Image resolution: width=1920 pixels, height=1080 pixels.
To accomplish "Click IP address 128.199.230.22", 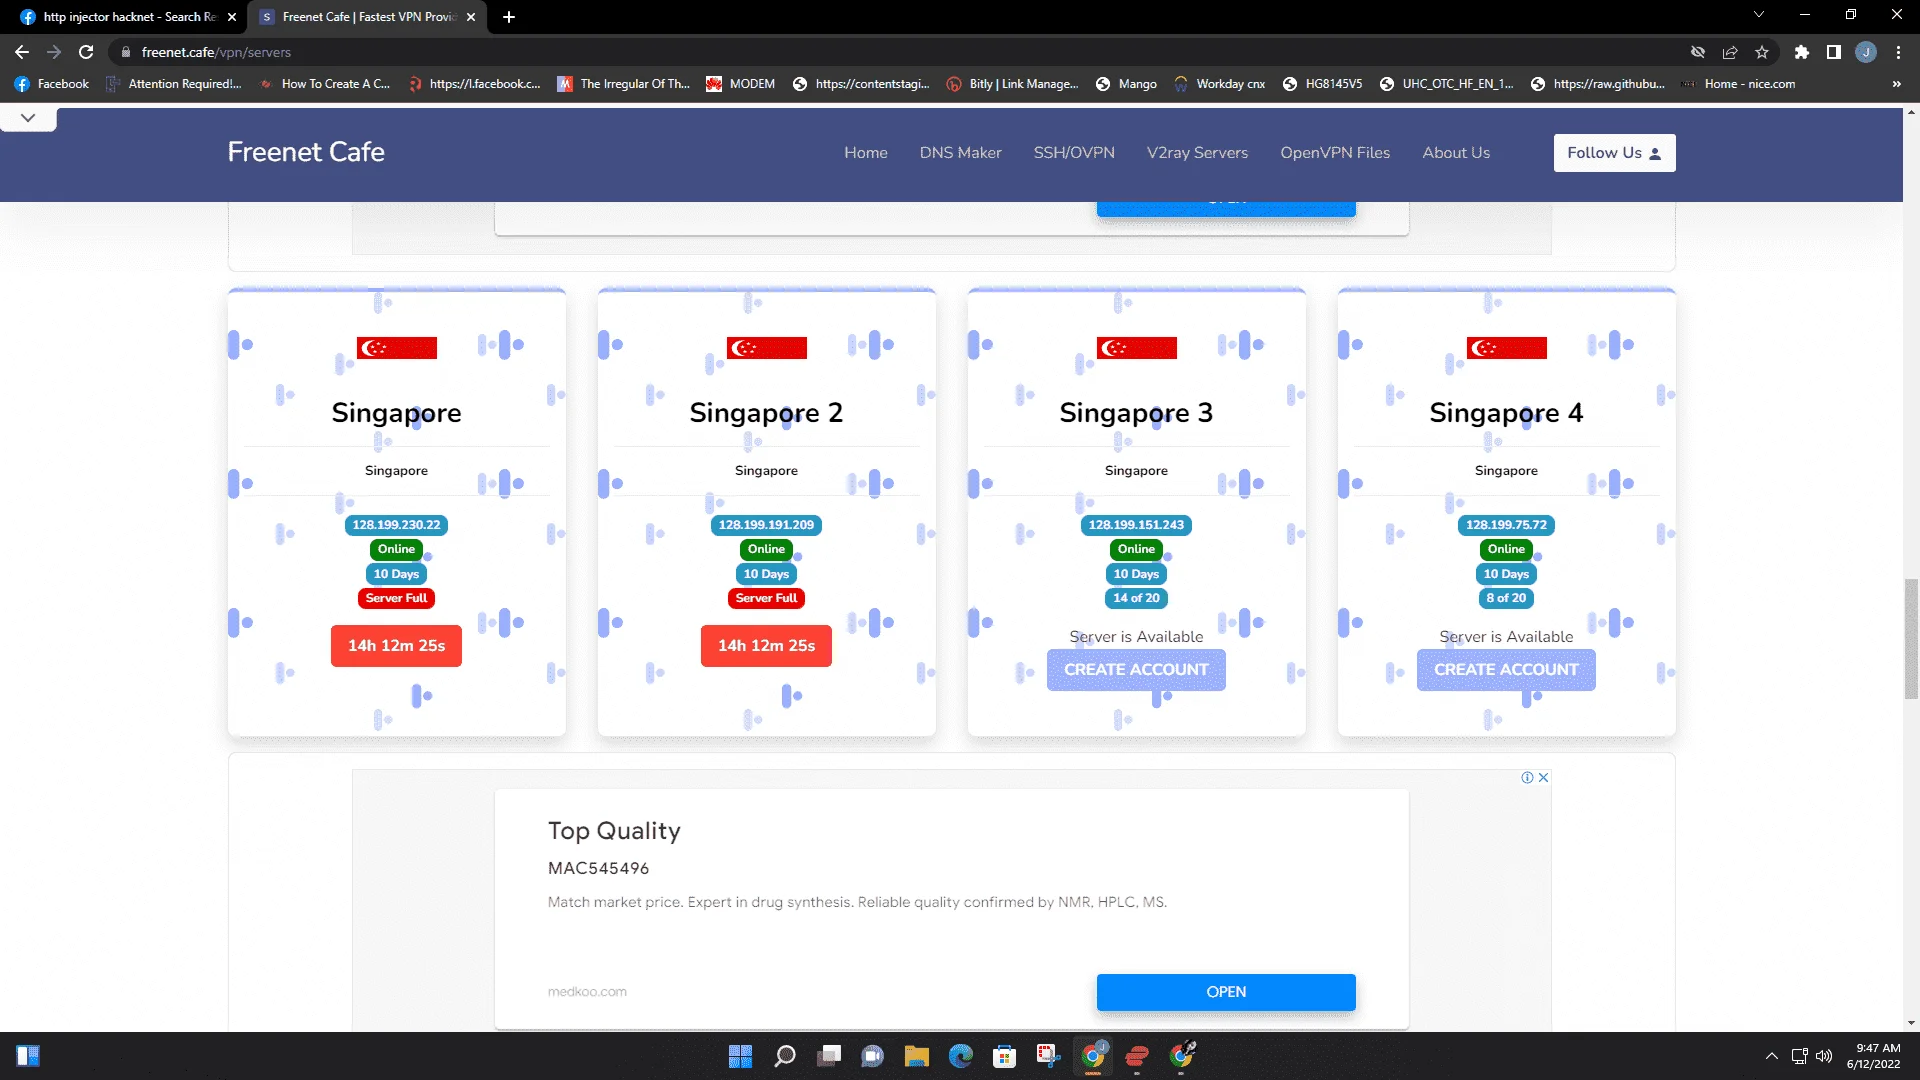I will coord(397,525).
